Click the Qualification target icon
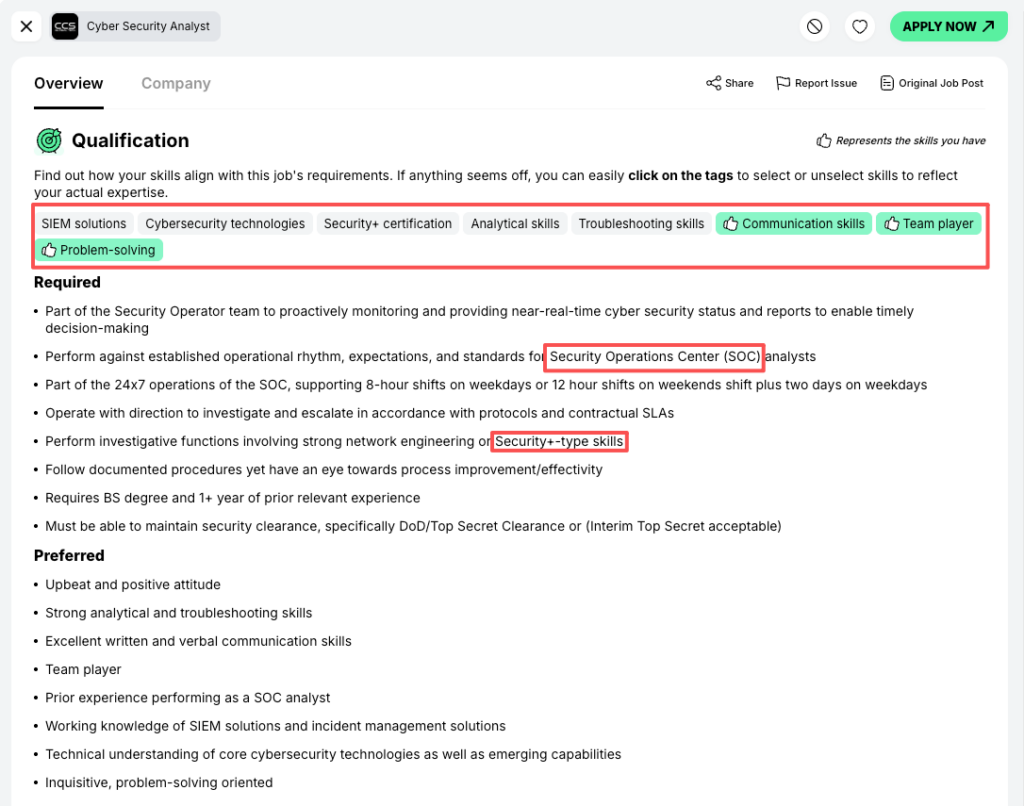 [x=49, y=140]
